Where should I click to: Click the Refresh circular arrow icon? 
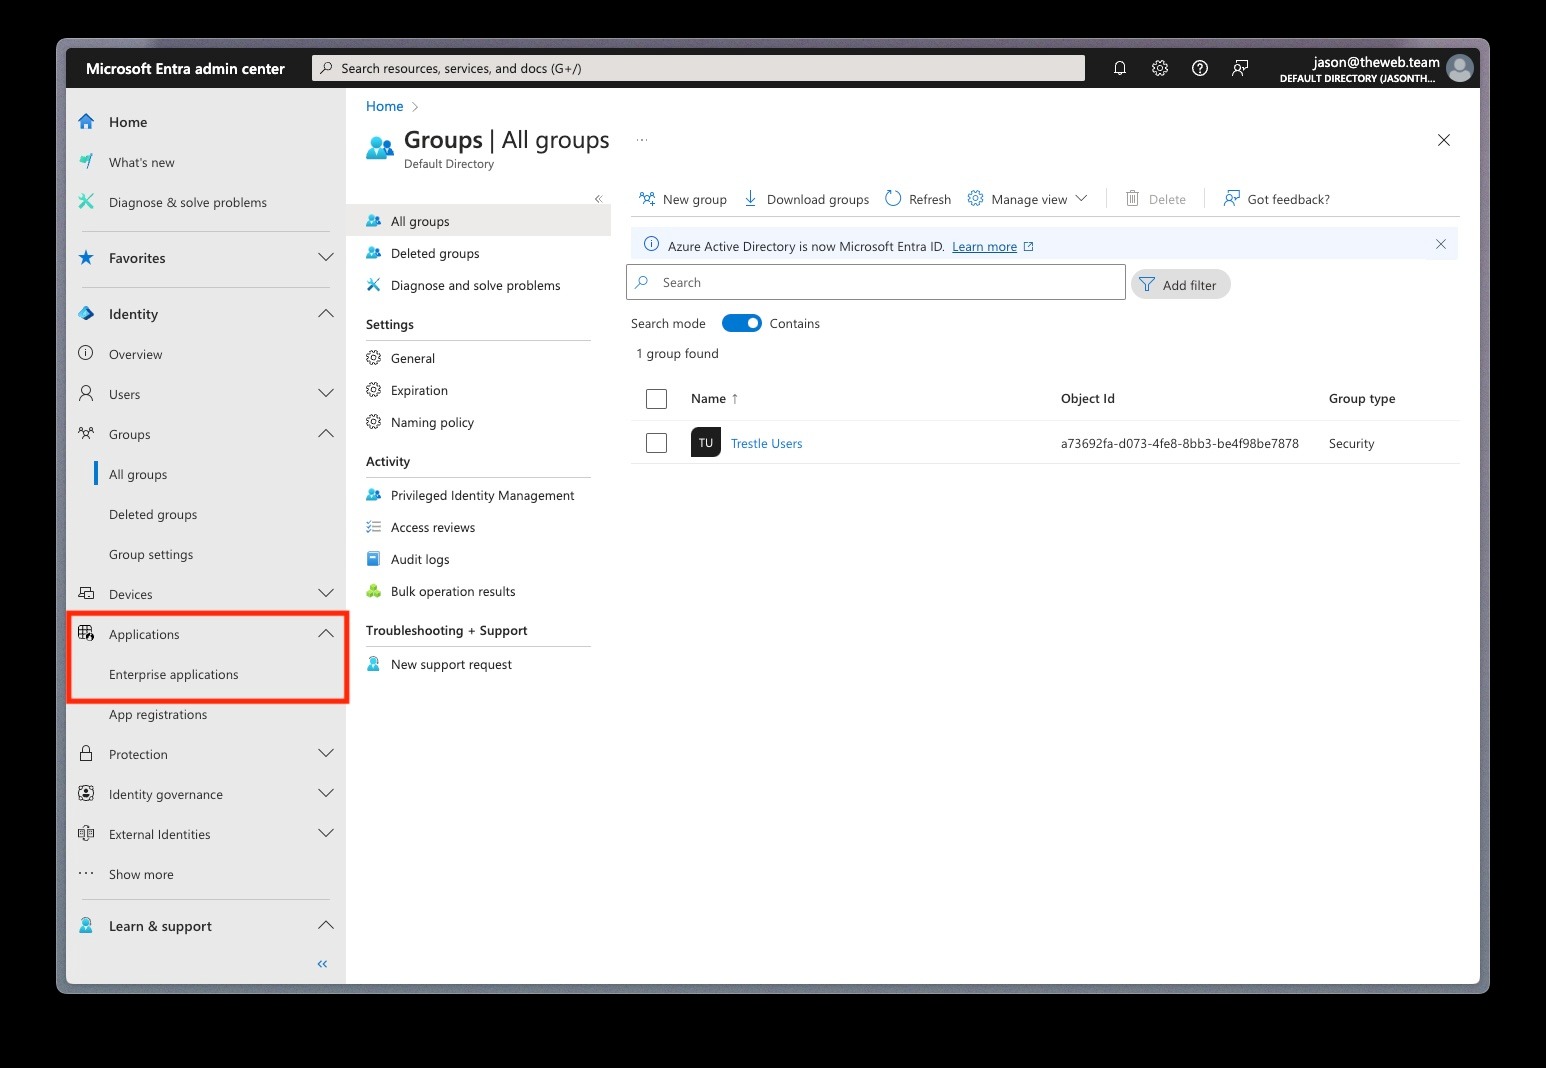[893, 199]
